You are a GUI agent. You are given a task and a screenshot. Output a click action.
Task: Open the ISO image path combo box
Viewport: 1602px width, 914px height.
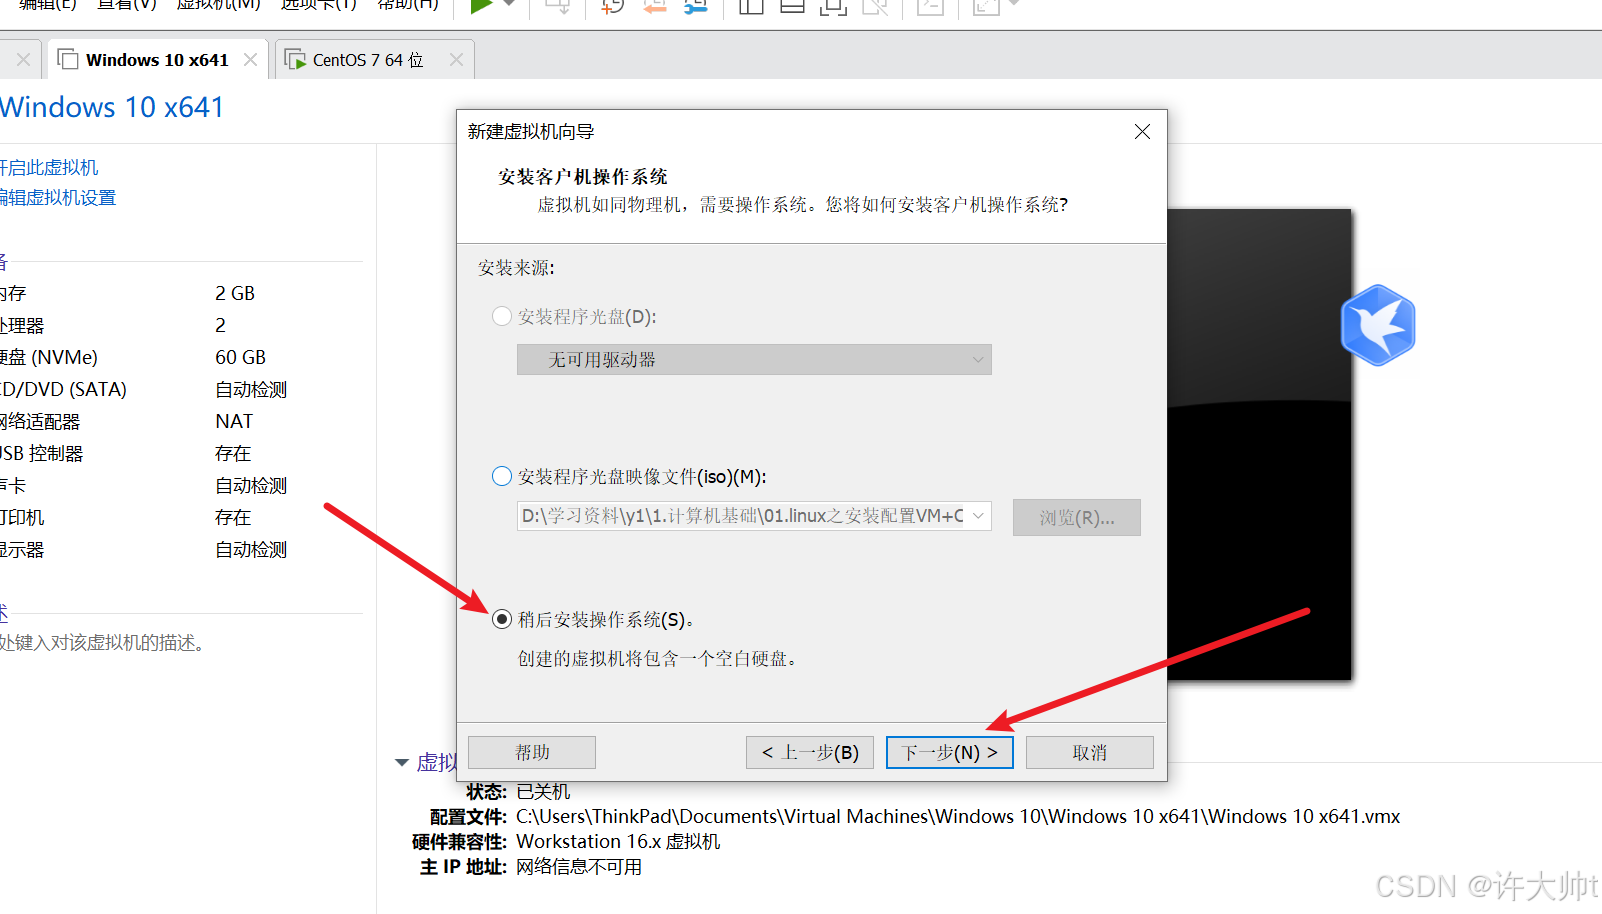point(754,516)
